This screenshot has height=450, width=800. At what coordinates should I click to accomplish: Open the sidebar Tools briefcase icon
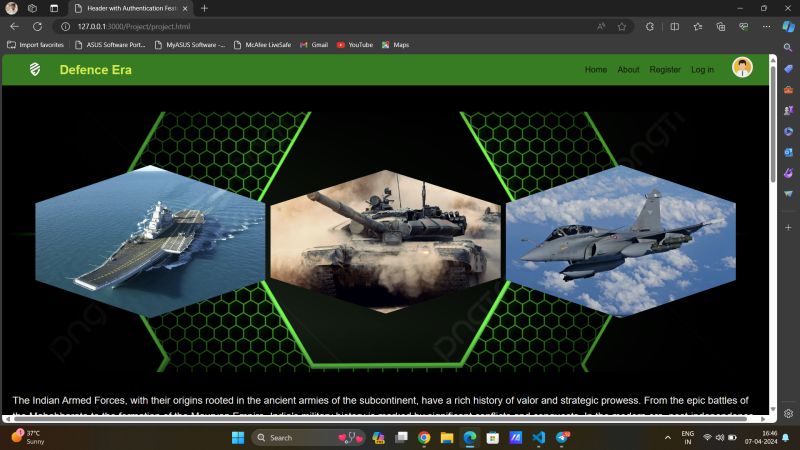click(788, 90)
